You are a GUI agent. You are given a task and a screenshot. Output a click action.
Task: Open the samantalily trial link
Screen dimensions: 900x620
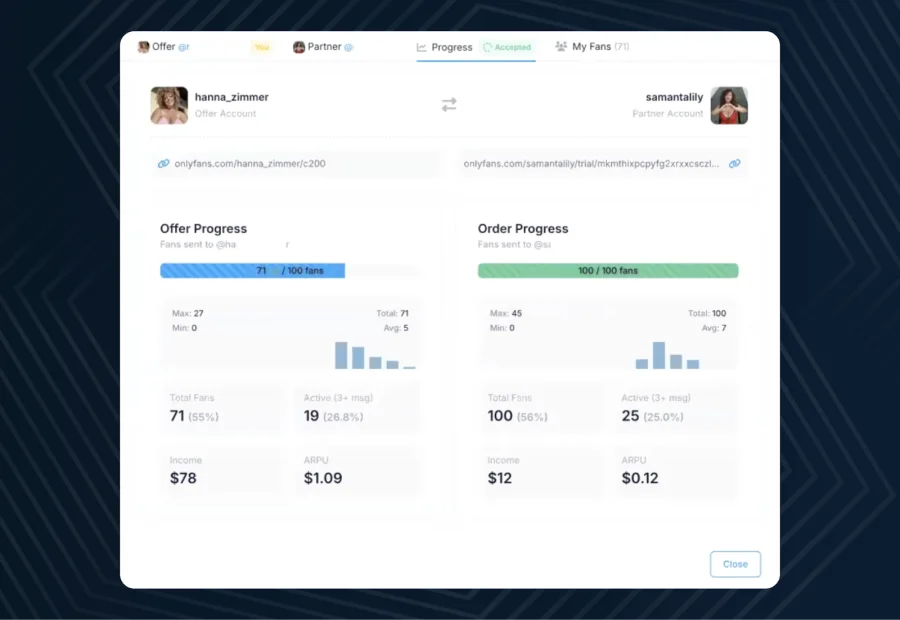pyautogui.click(x=591, y=163)
